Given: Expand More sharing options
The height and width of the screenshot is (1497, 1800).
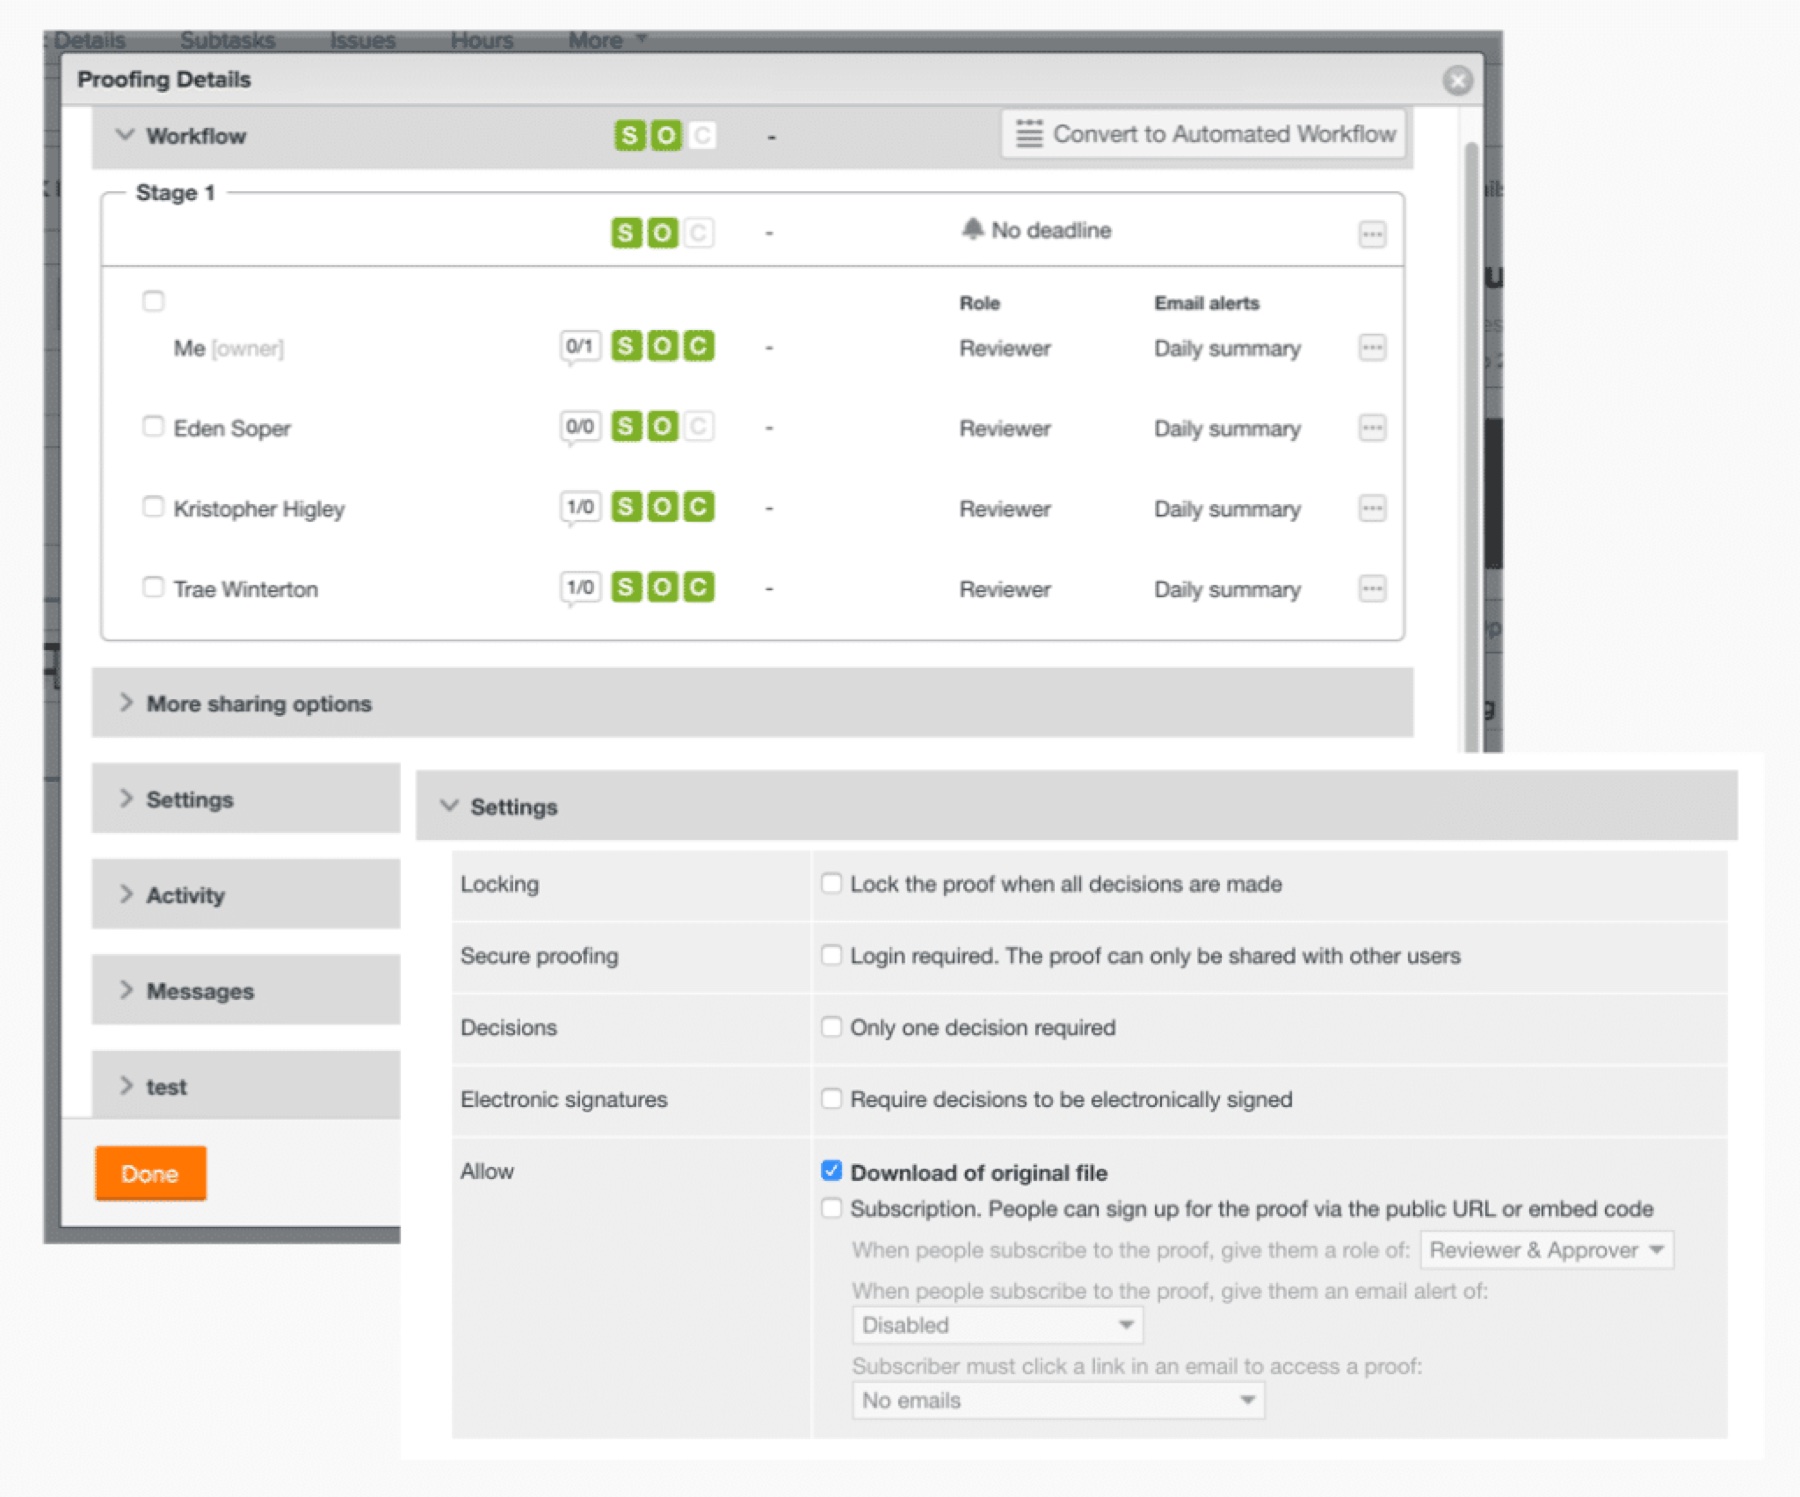Looking at the screenshot, I should tap(752, 703).
